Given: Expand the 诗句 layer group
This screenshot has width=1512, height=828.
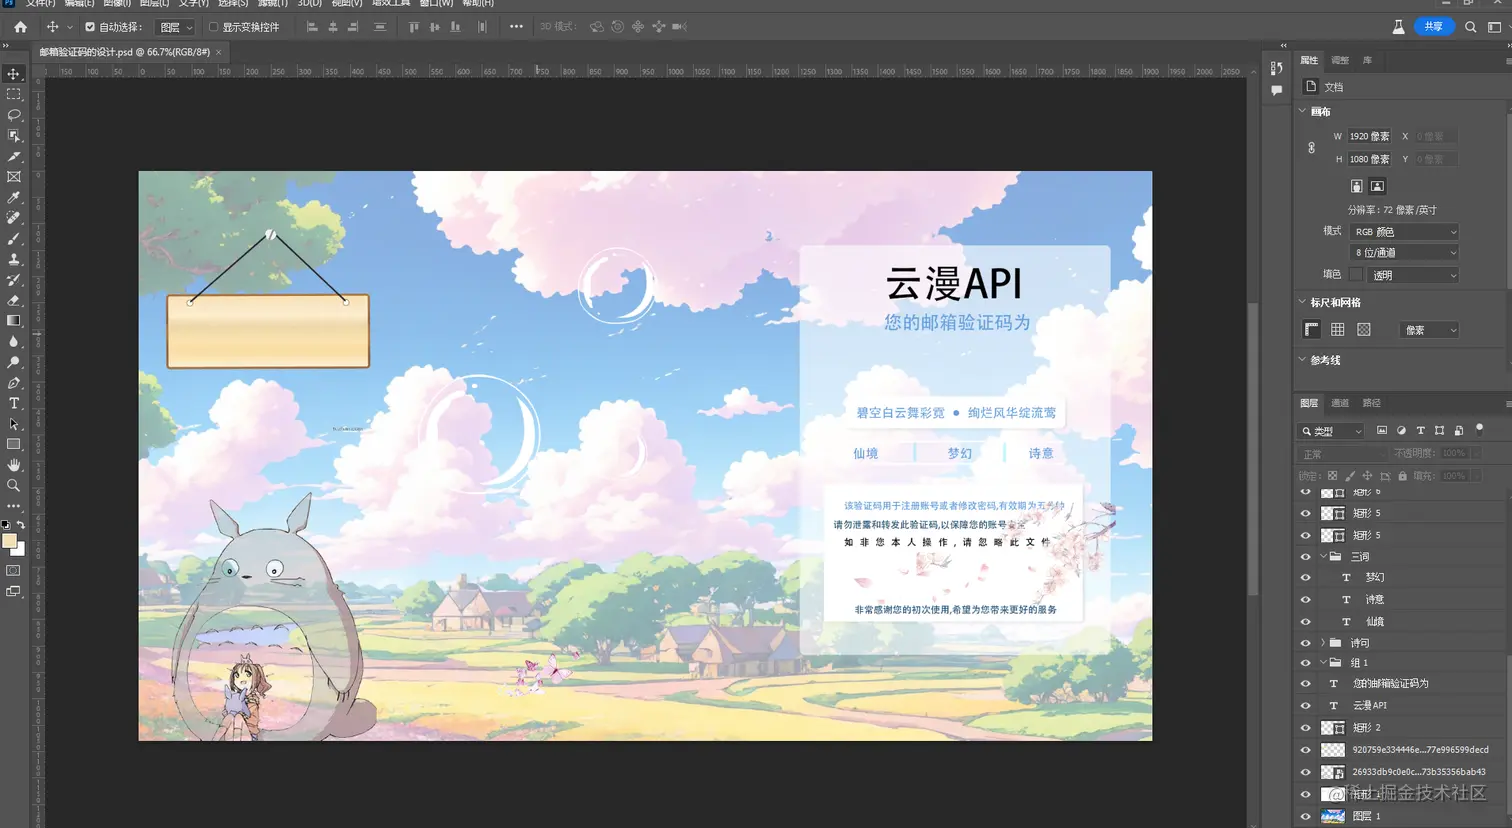Looking at the screenshot, I should click(1323, 643).
